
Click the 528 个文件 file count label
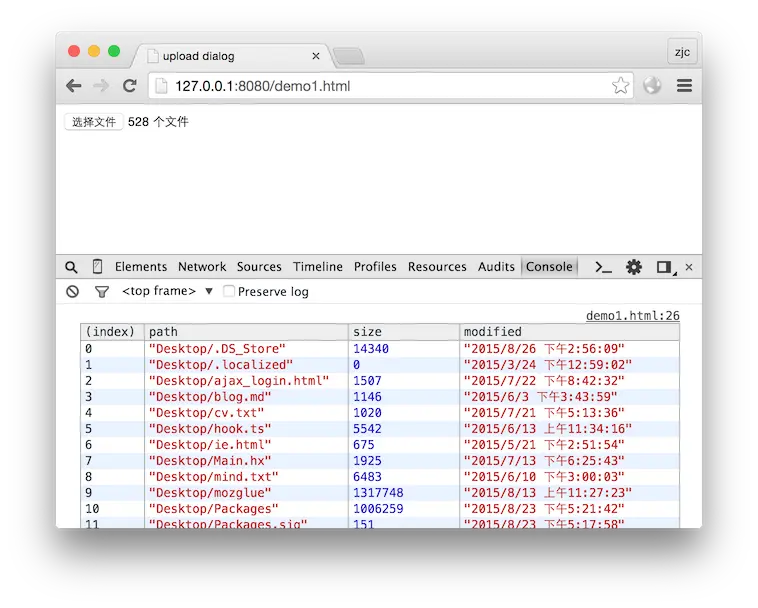(158, 122)
